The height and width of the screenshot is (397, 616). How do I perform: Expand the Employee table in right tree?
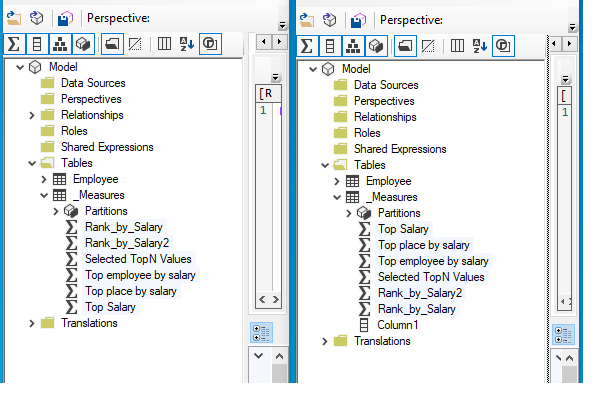(337, 181)
